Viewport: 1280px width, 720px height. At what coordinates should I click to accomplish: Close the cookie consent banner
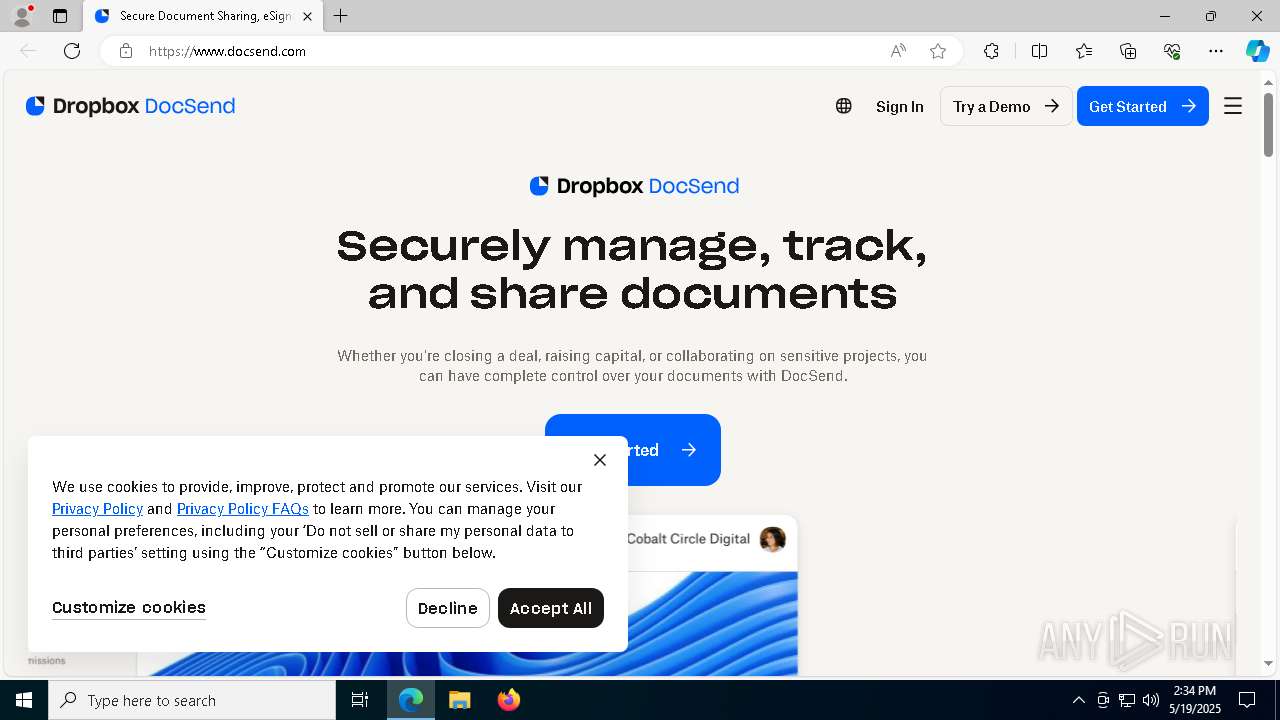coord(600,460)
